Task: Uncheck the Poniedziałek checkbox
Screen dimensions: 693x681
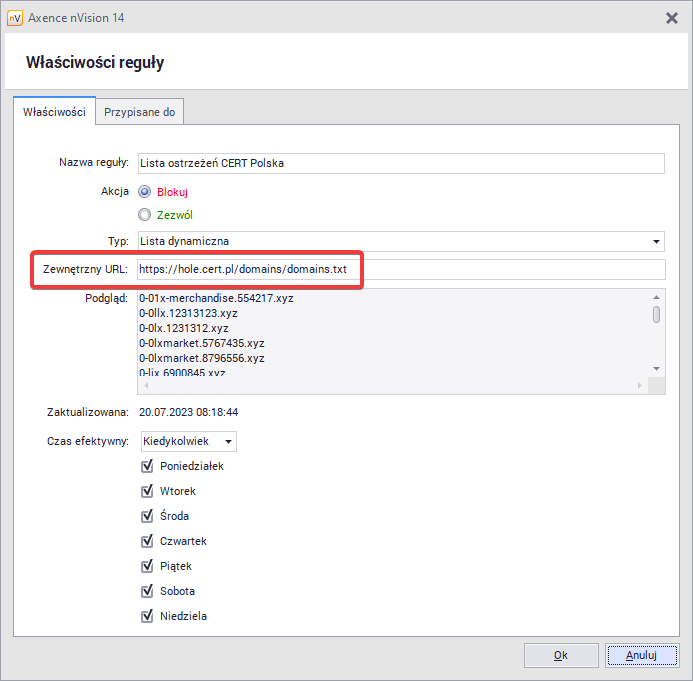Action: [x=147, y=466]
